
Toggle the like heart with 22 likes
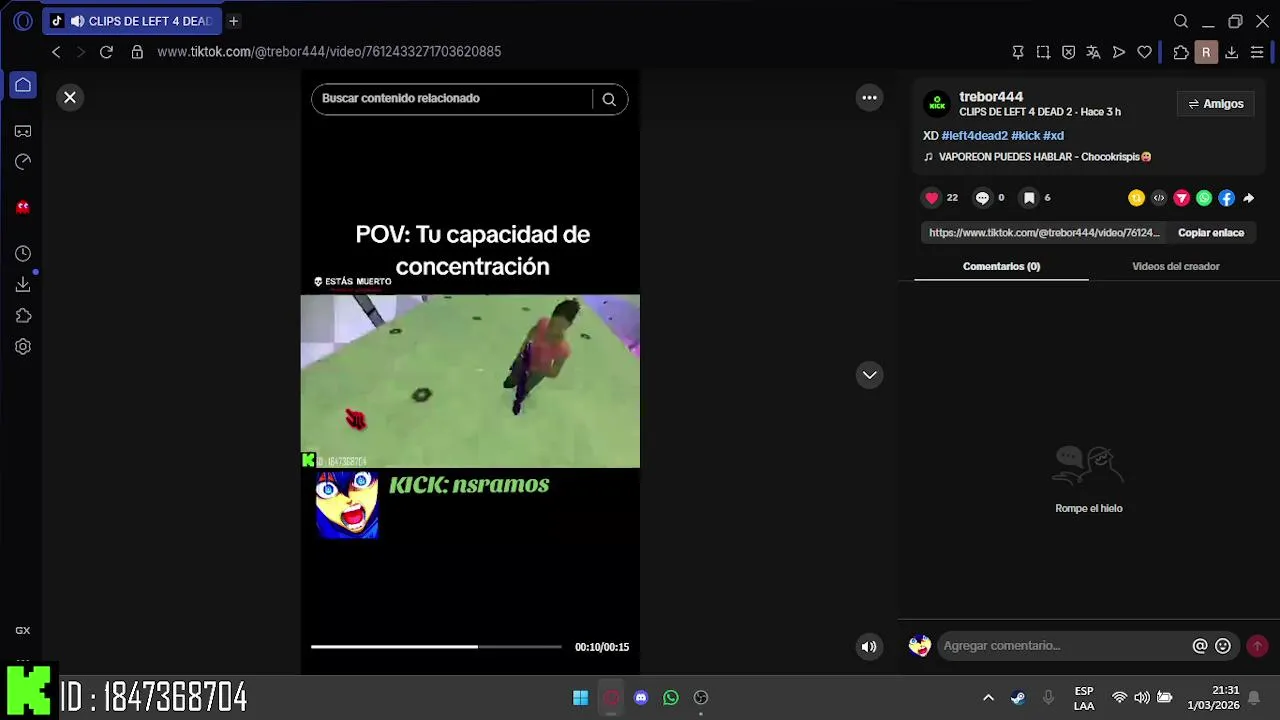click(x=932, y=198)
